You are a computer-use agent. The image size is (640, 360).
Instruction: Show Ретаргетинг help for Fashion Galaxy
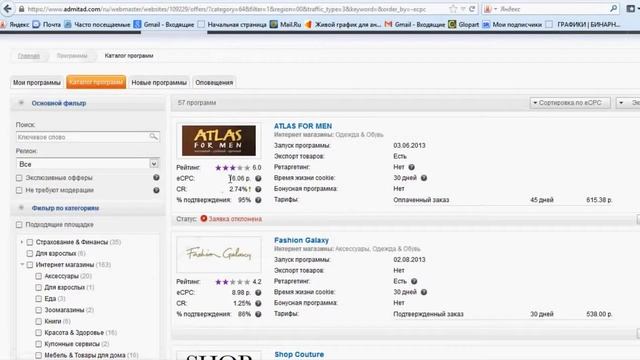414,281
